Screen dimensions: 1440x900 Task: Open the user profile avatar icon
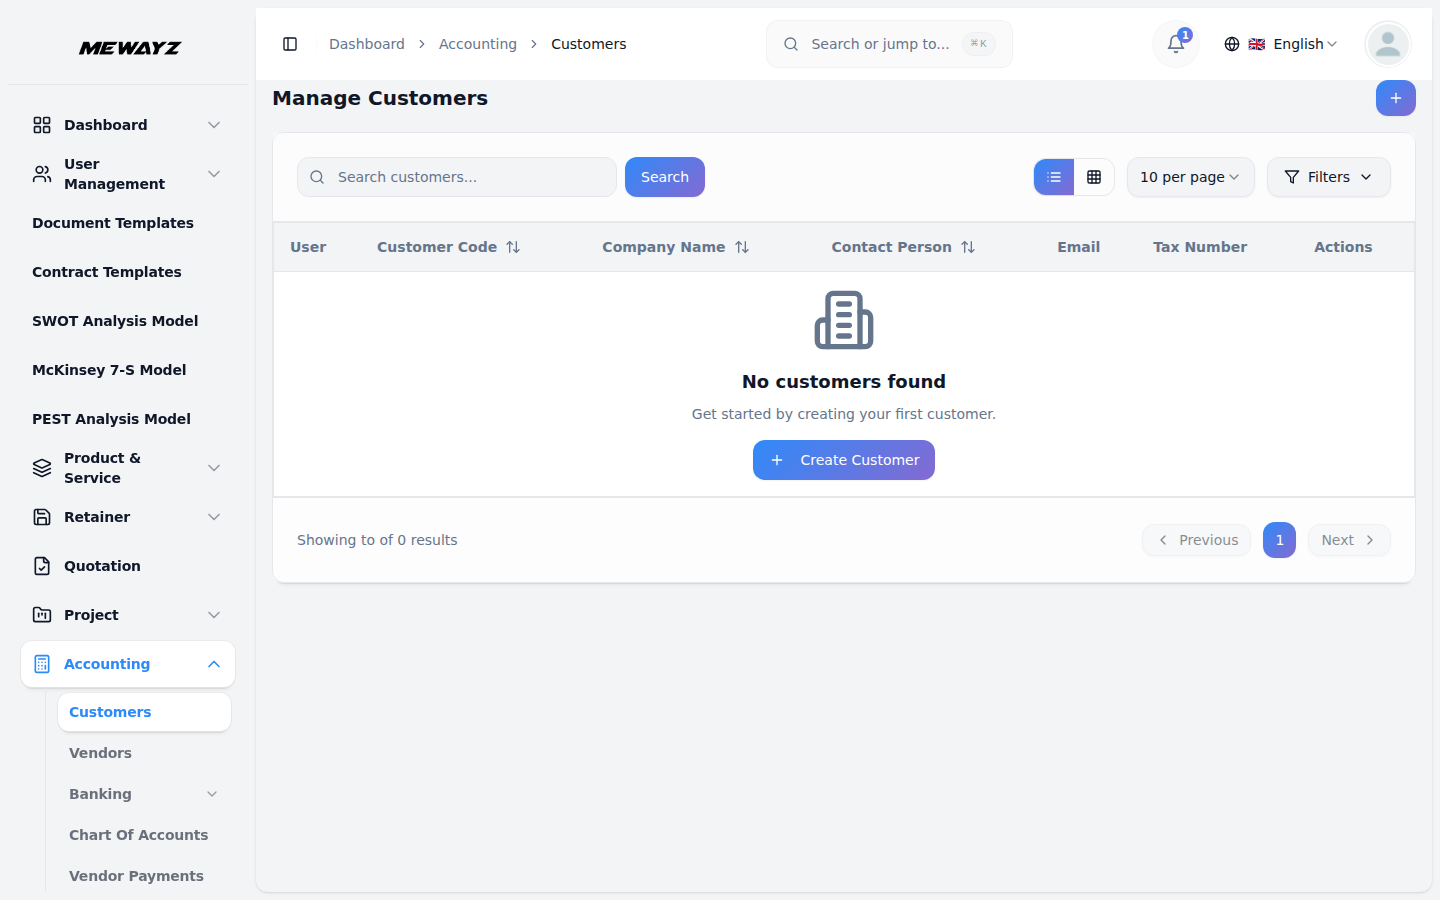pyautogui.click(x=1387, y=44)
